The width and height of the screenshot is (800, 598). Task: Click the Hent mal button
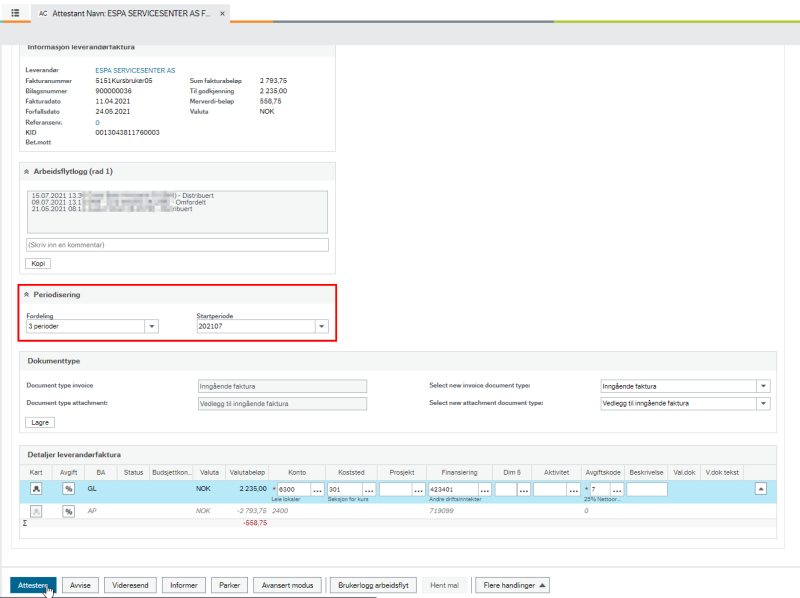pos(444,585)
